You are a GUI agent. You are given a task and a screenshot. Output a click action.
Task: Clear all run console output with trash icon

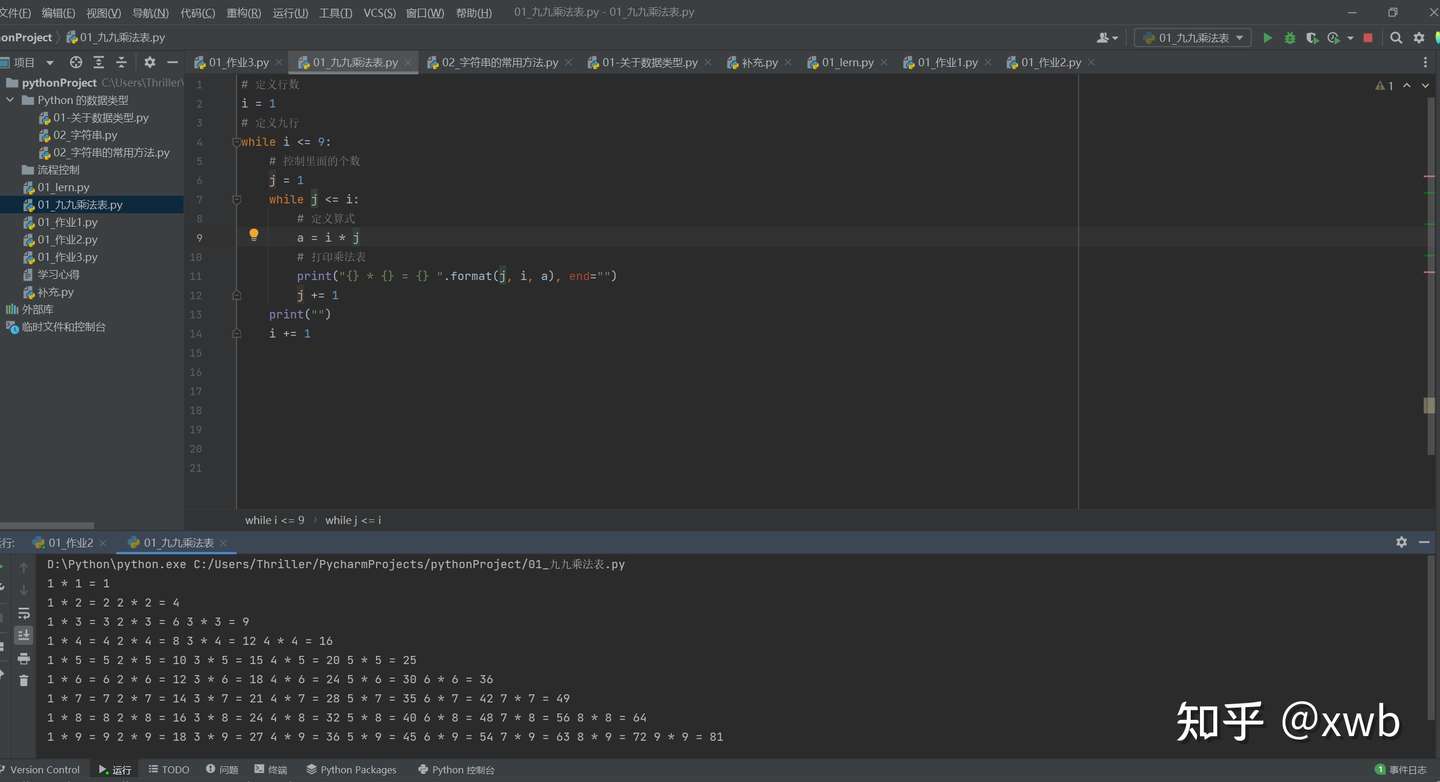(x=24, y=680)
